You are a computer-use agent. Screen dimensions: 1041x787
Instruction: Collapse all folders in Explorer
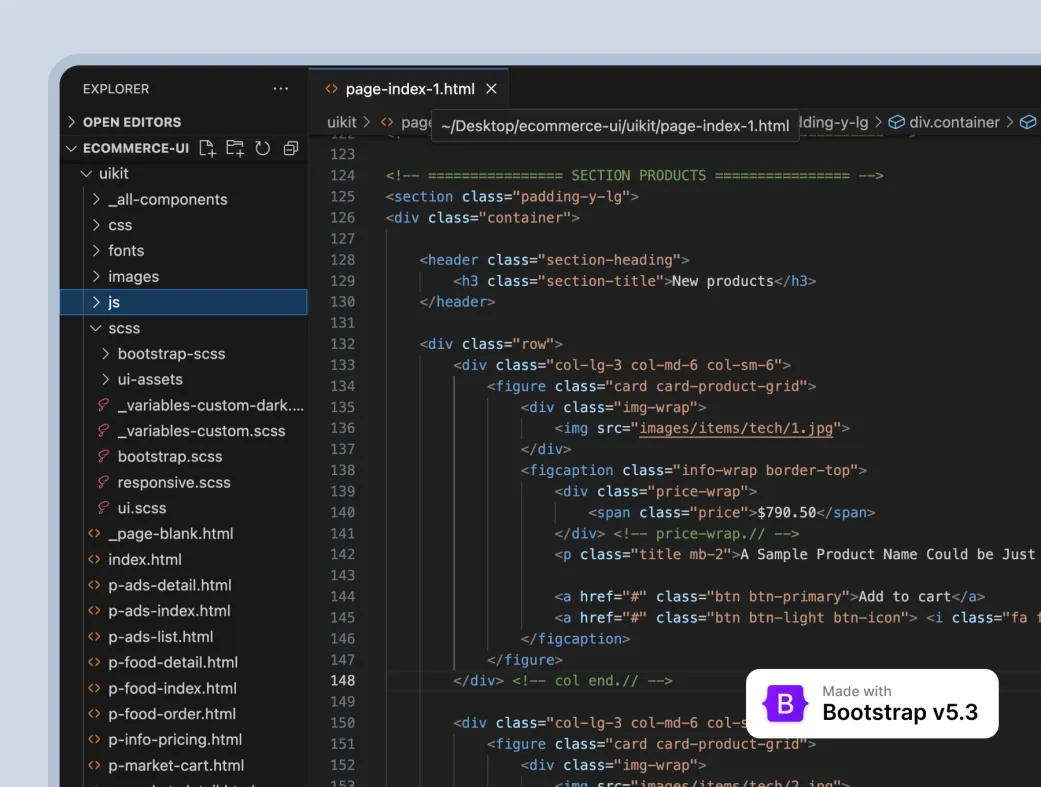[x=291, y=148]
